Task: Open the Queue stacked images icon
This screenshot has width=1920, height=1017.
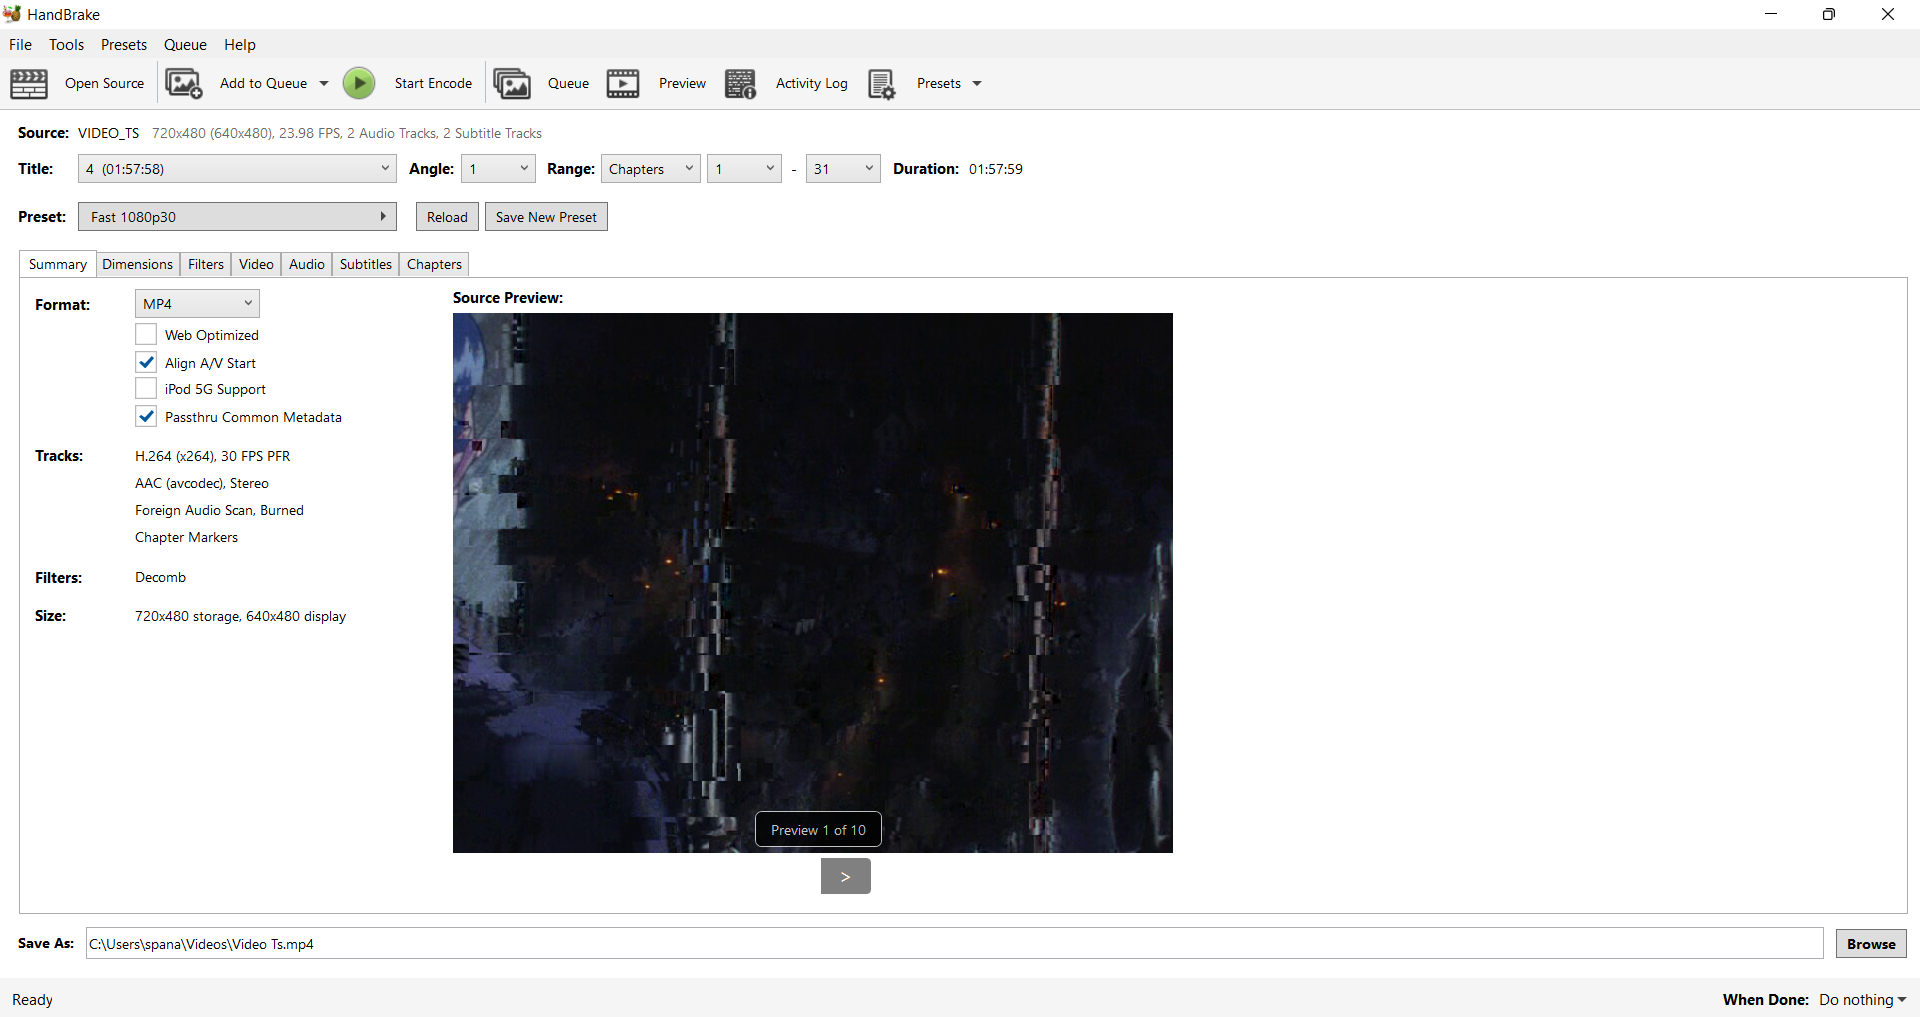Action: coord(512,84)
